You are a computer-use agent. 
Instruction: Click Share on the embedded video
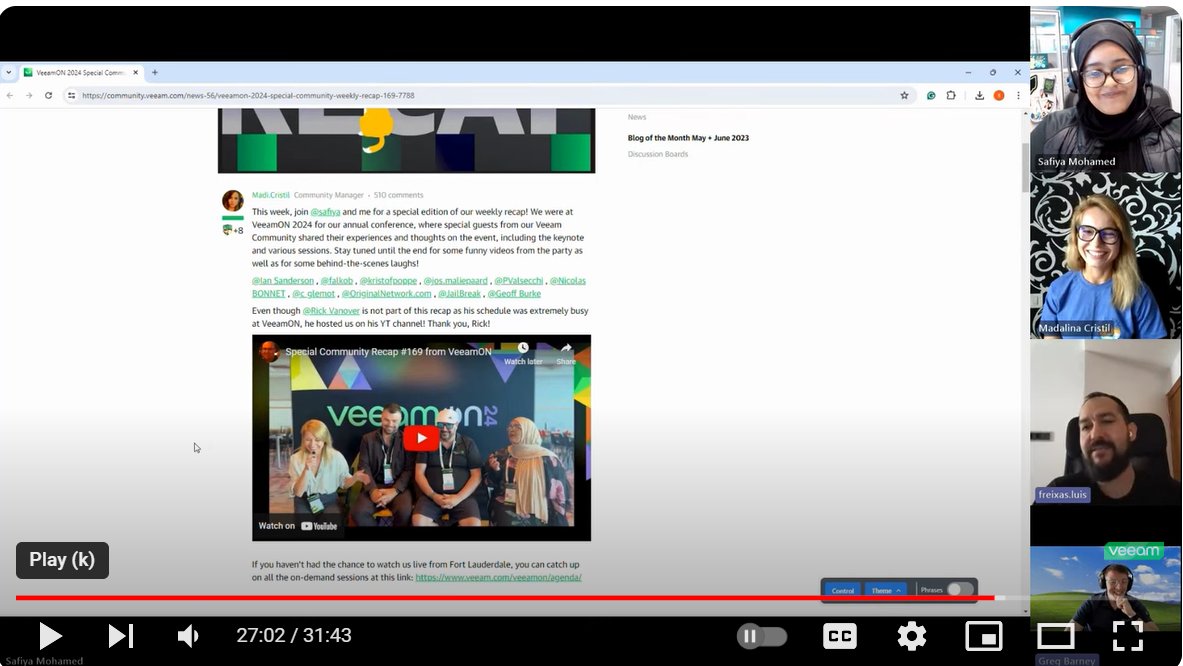566,353
